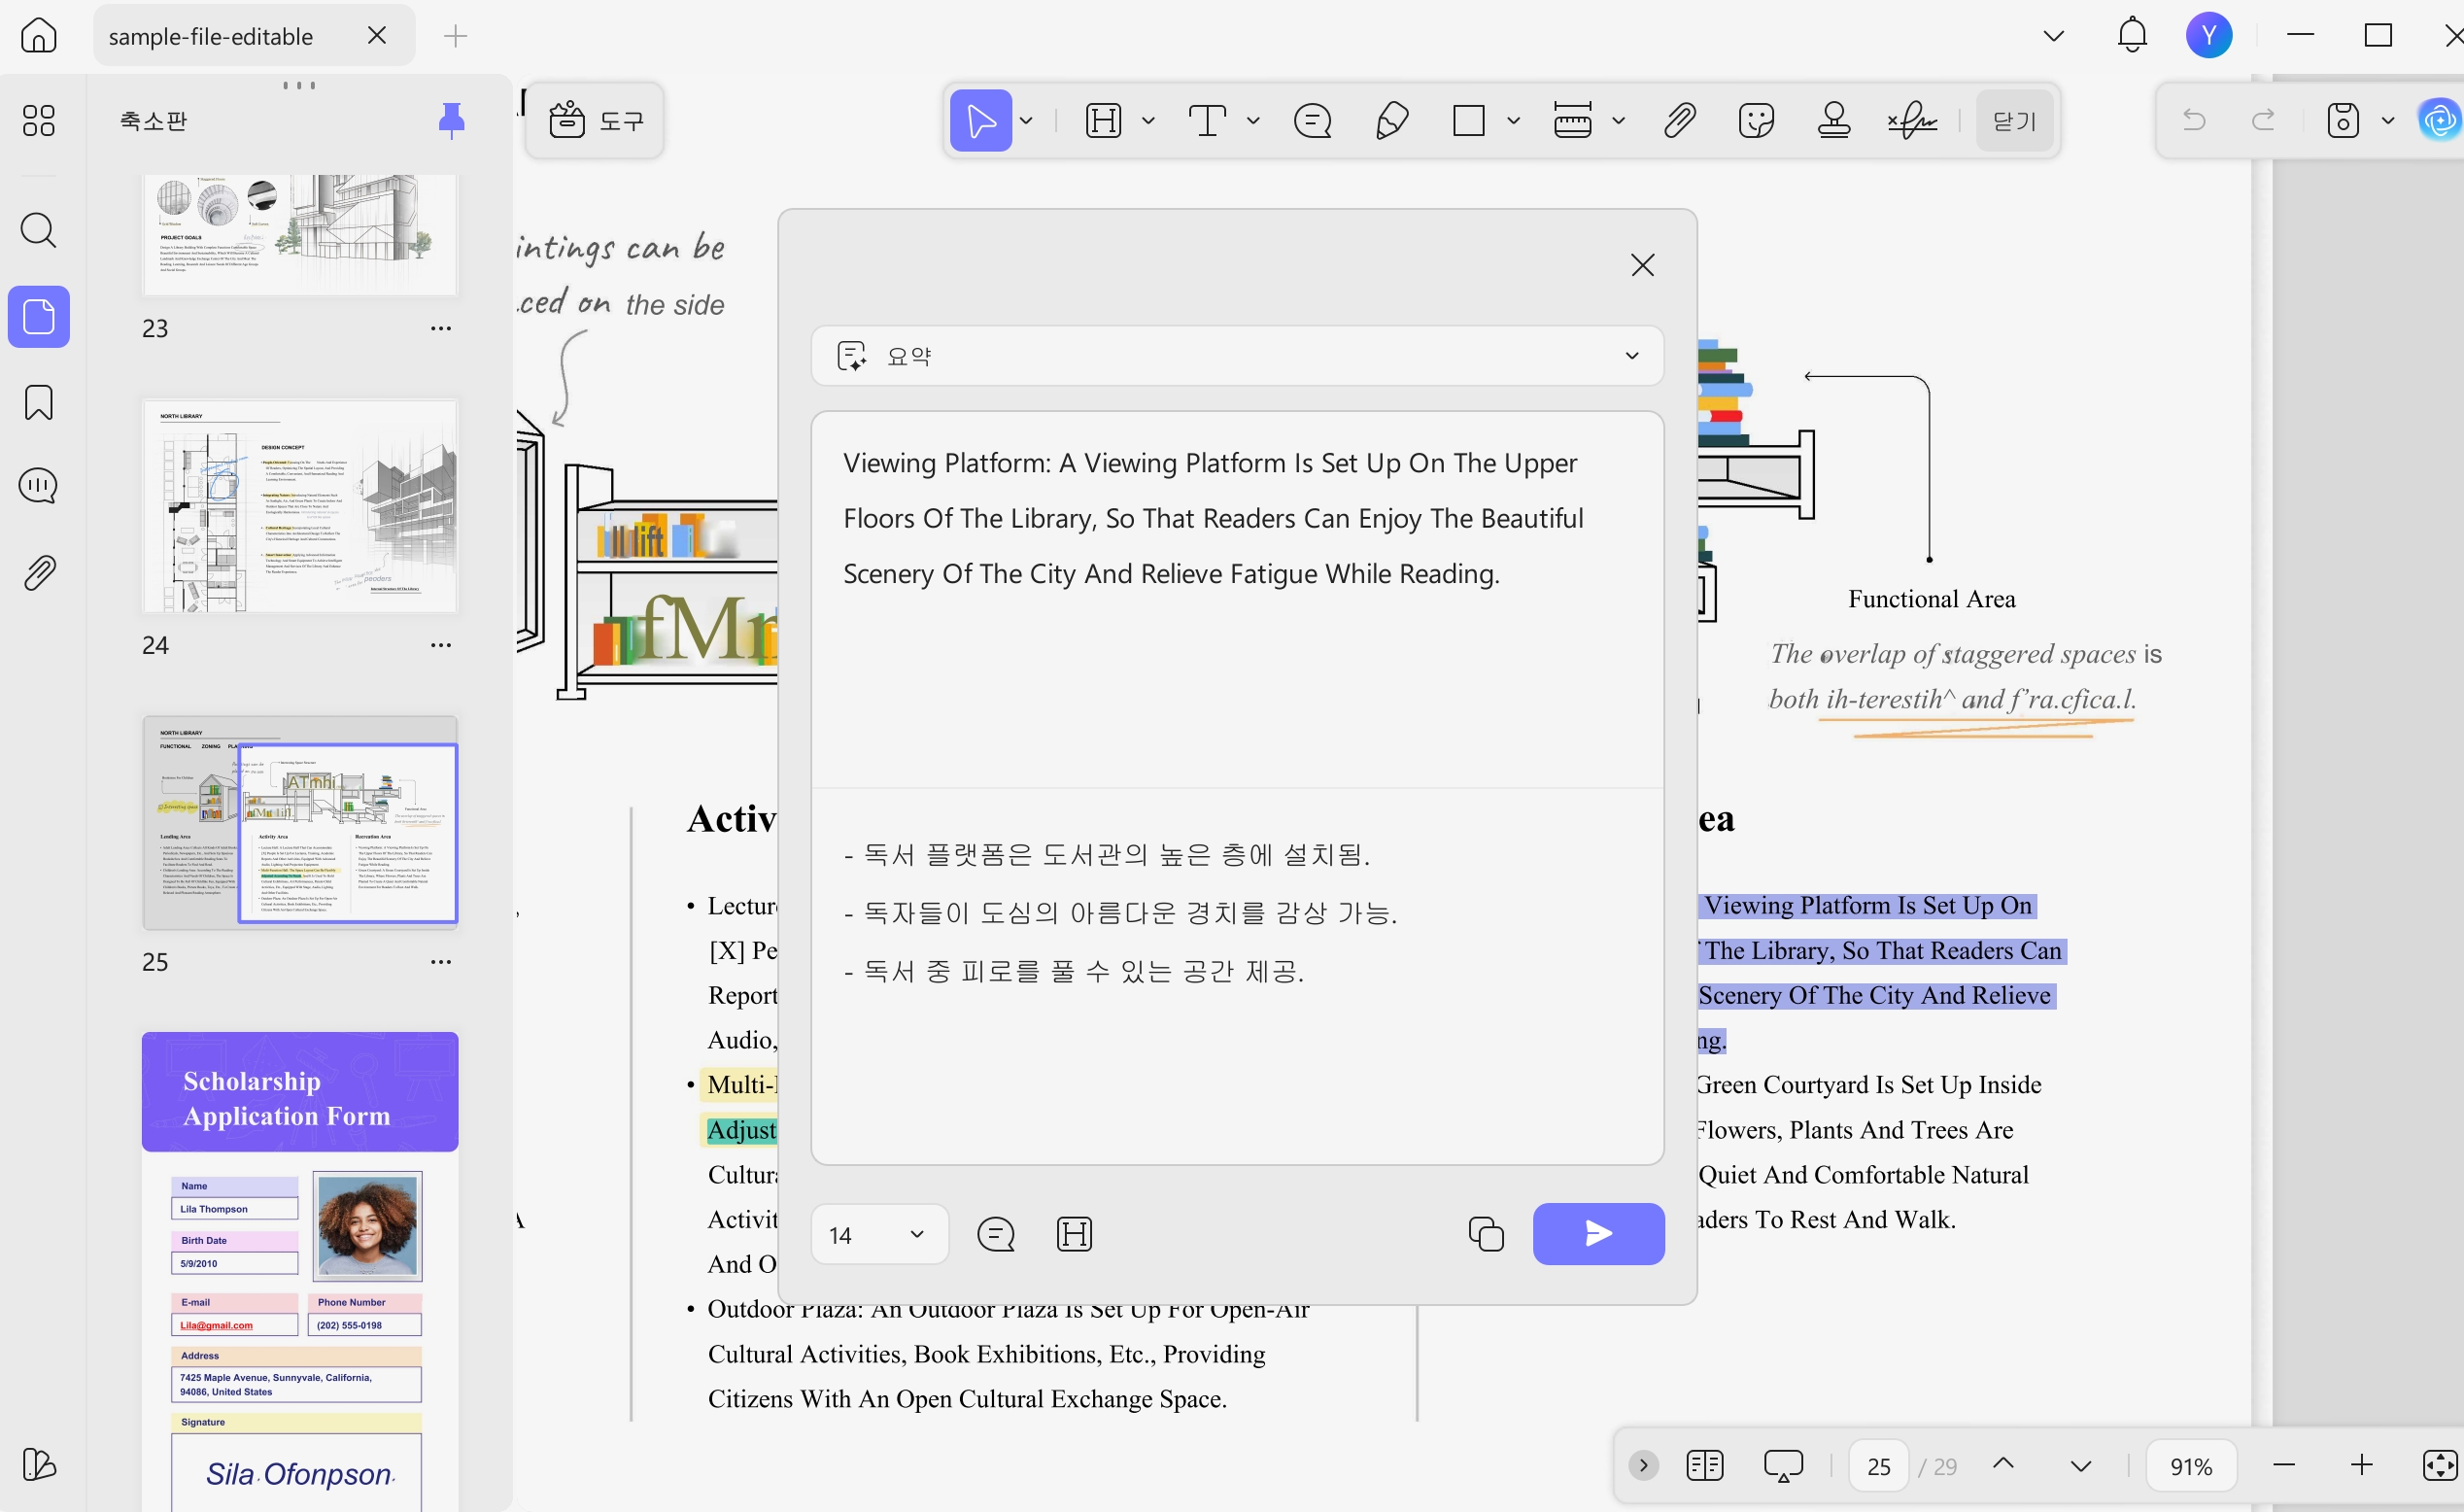Click the 닫기 button in toolbar
The width and height of the screenshot is (2464, 1512).
pyautogui.click(x=2014, y=121)
